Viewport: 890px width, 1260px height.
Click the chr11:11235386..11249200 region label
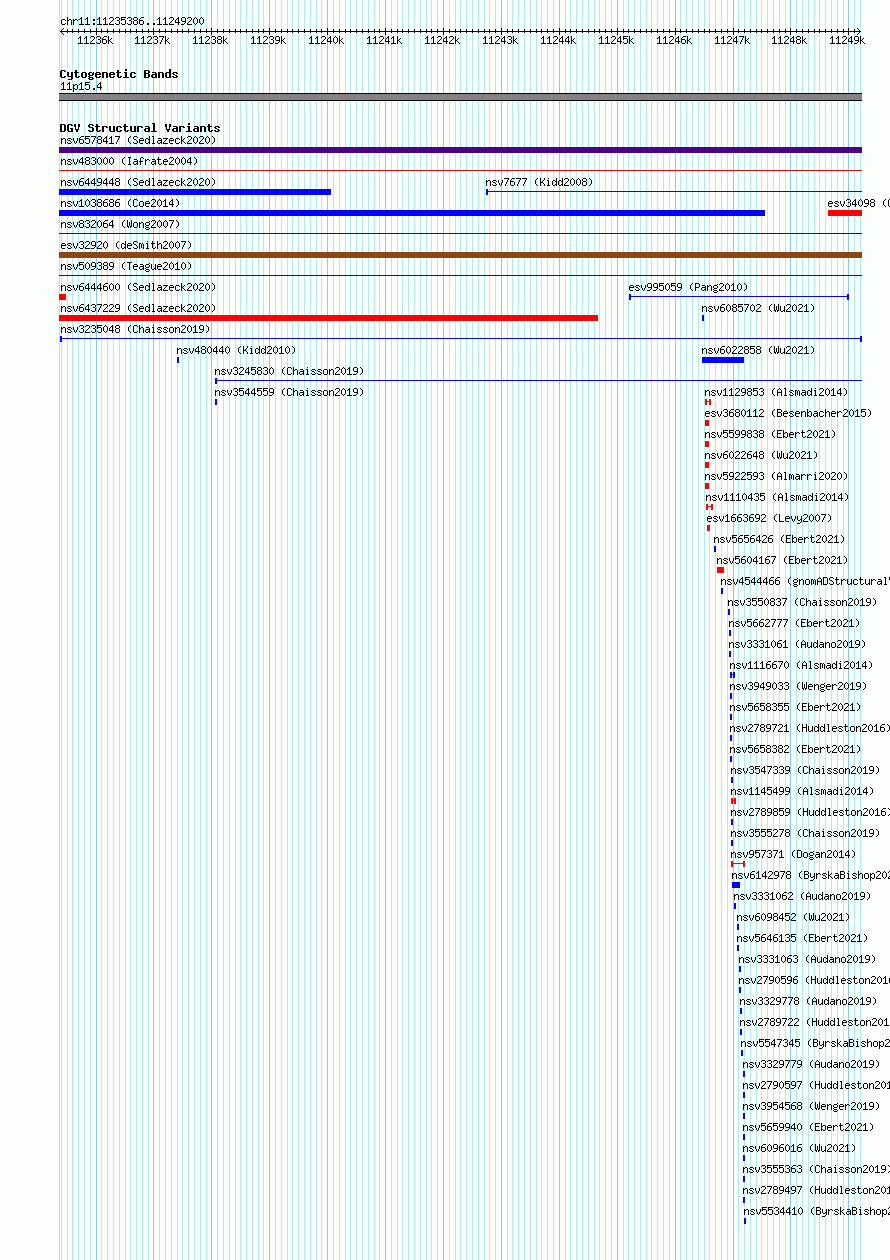[132, 21]
